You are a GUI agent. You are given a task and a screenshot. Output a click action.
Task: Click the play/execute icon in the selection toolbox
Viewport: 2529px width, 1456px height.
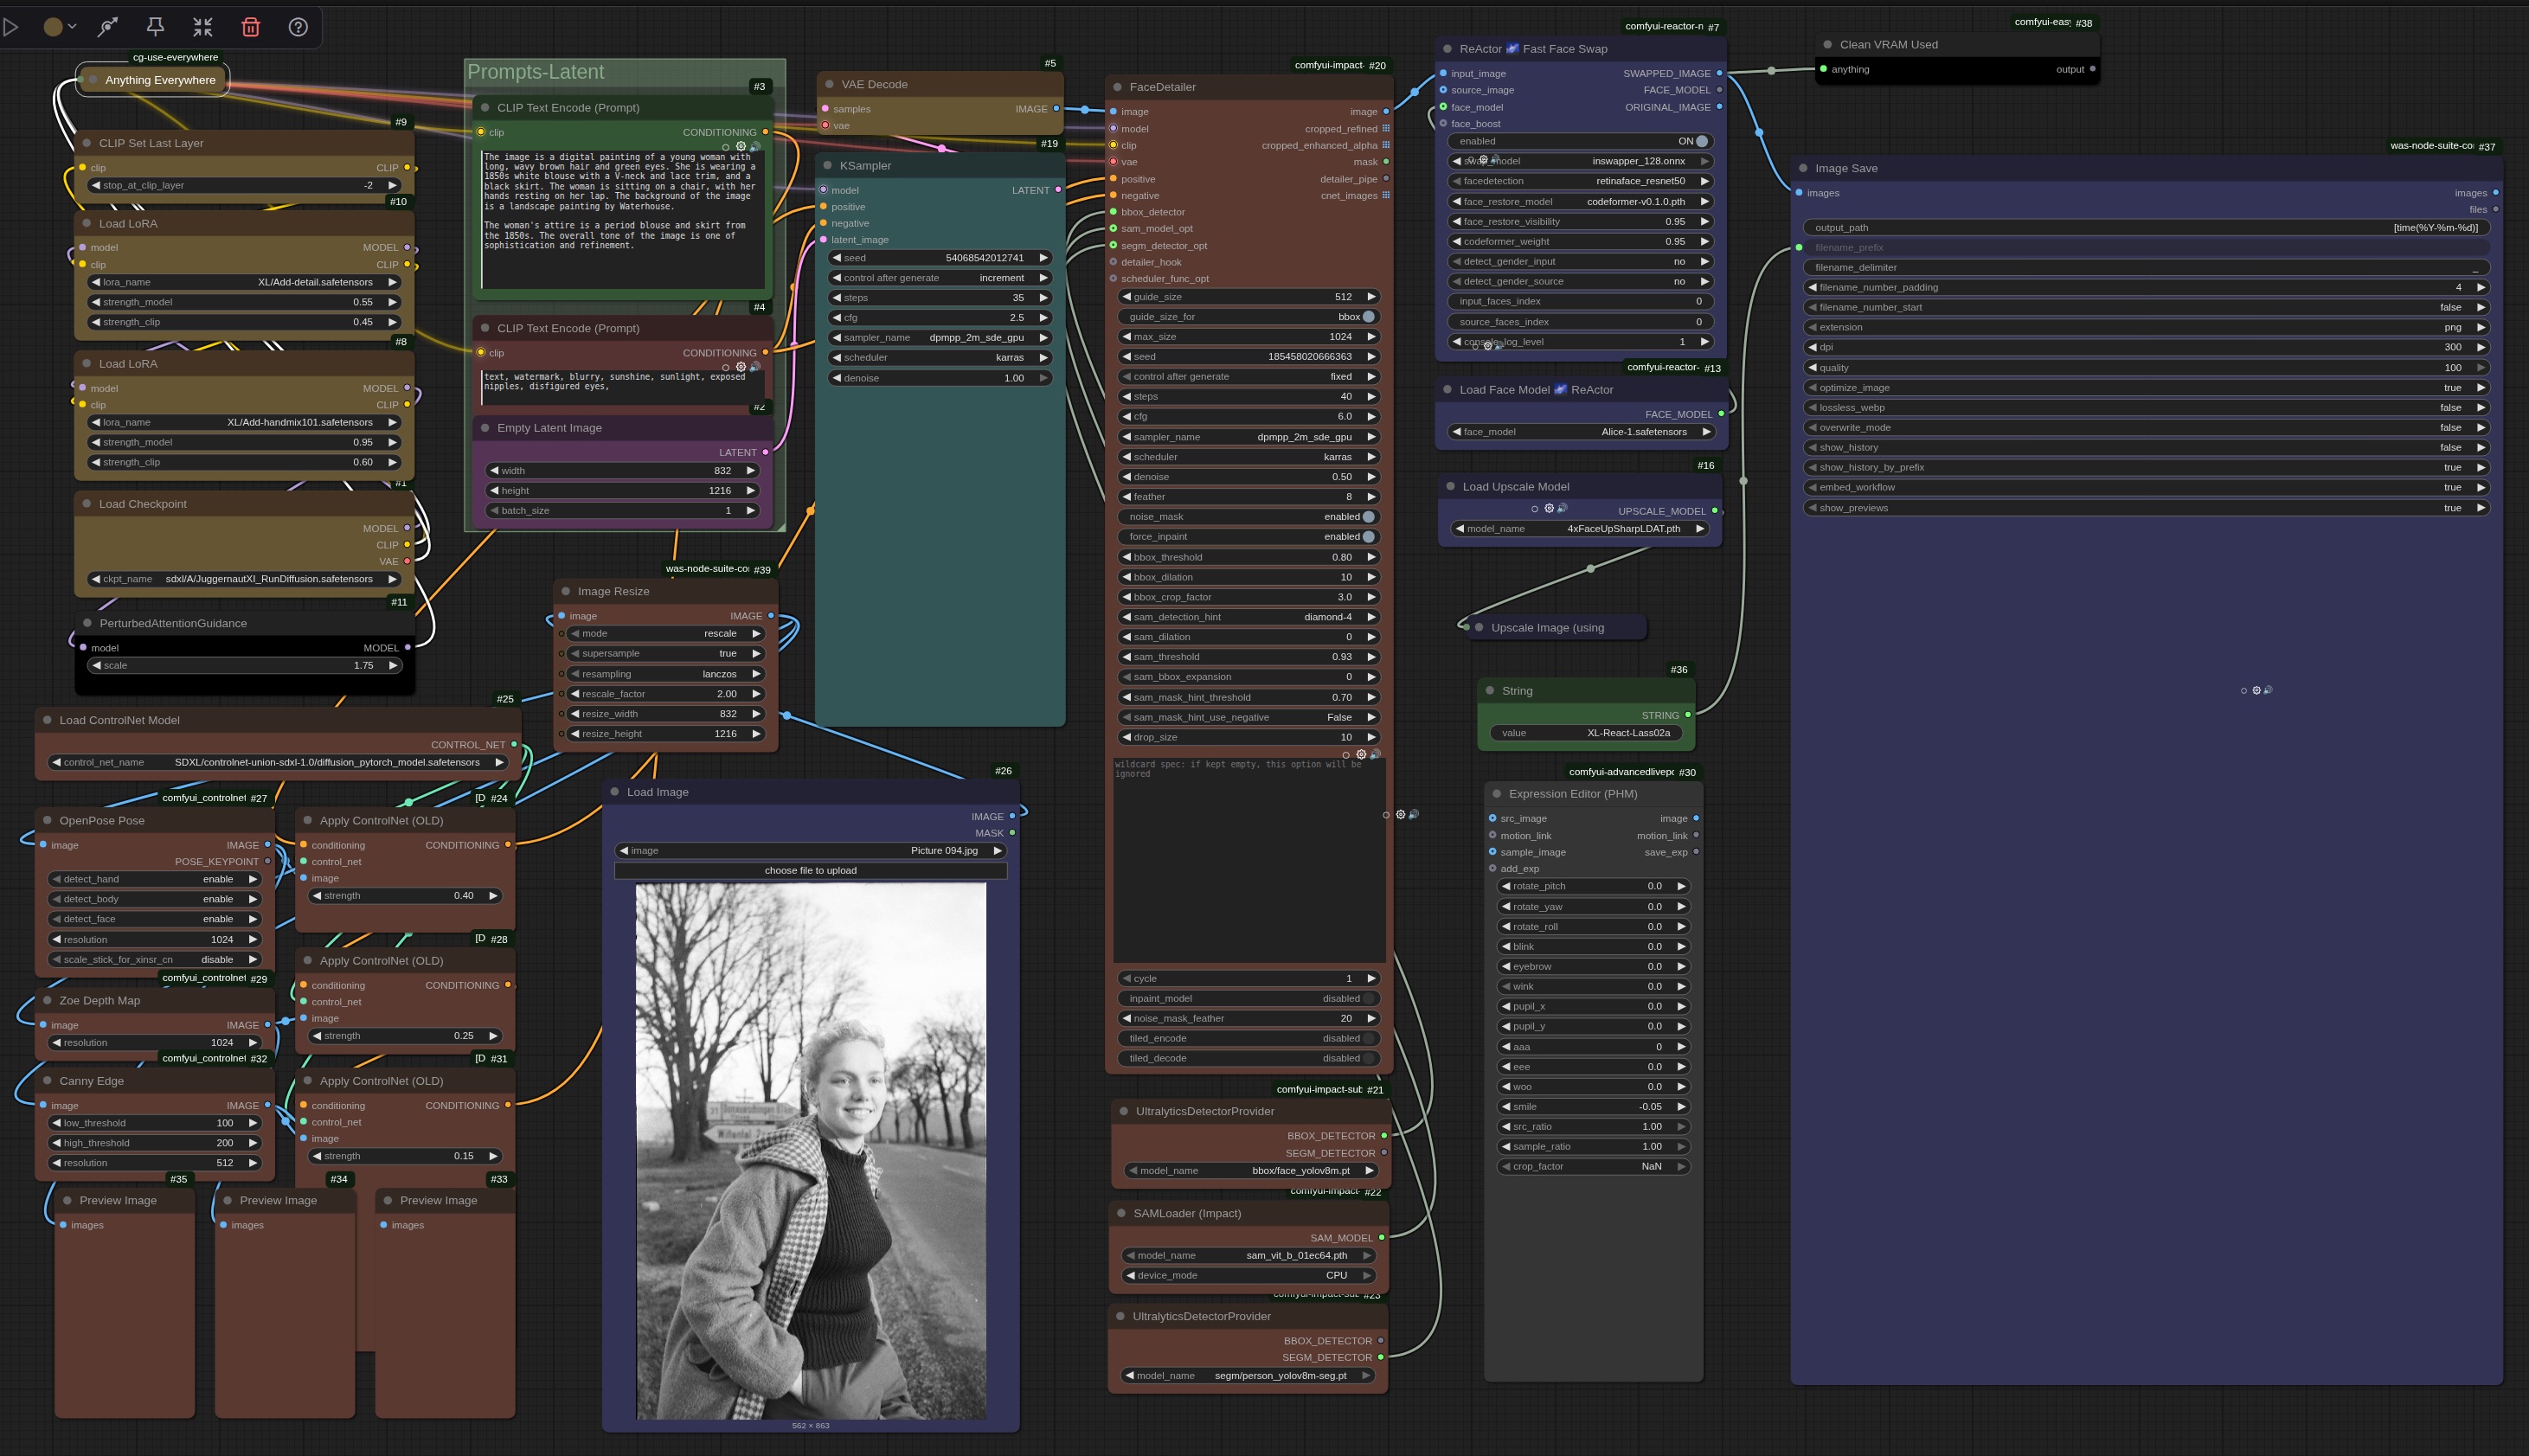pos(11,27)
